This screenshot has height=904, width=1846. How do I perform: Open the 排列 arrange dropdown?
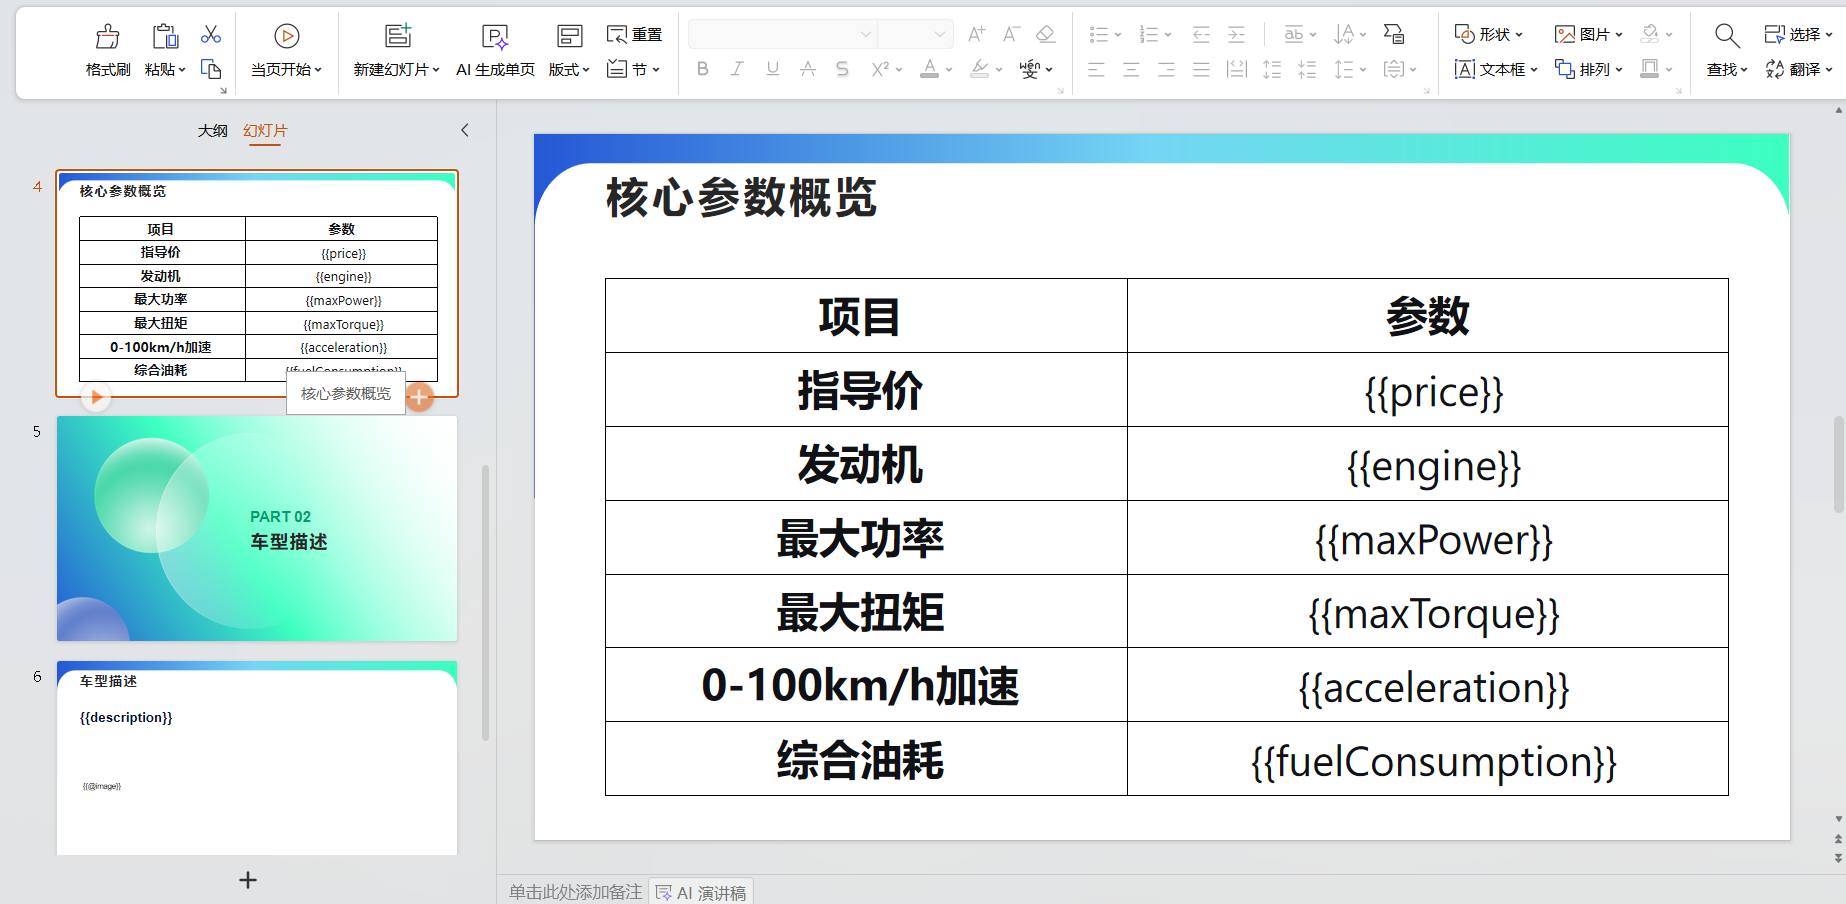pos(1588,69)
